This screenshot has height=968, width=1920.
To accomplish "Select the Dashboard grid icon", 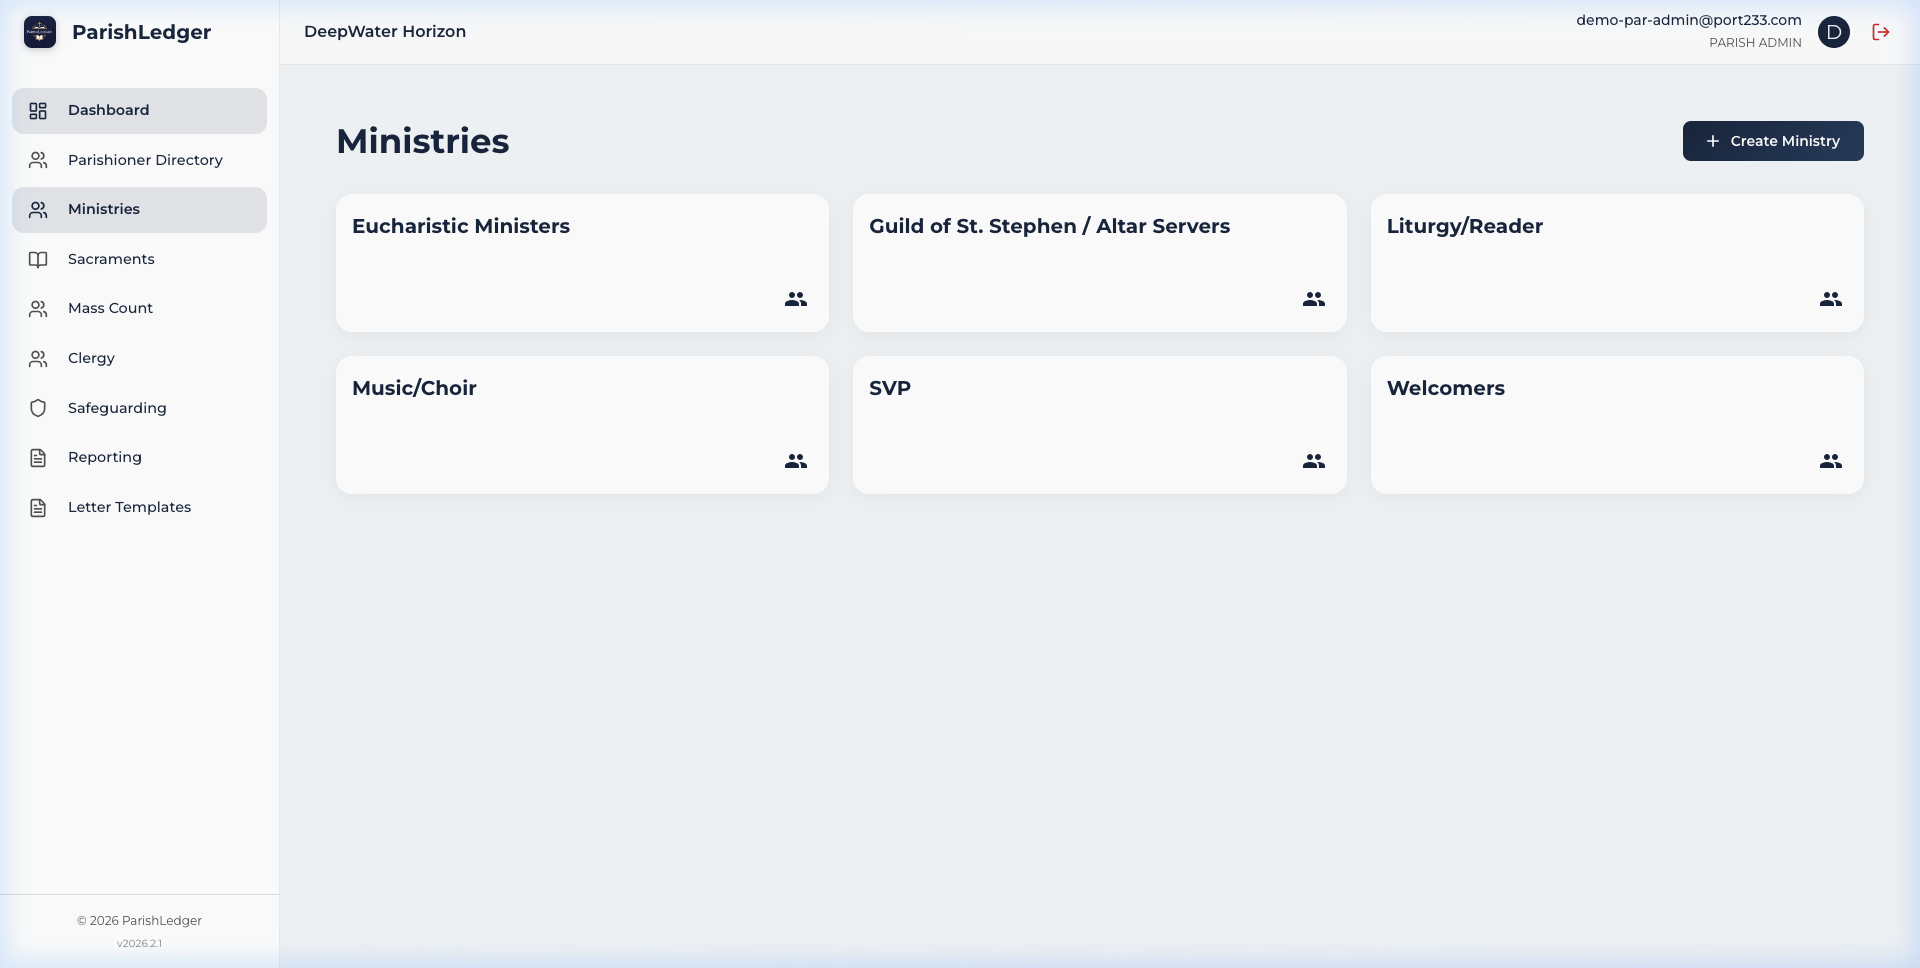I will [38, 110].
